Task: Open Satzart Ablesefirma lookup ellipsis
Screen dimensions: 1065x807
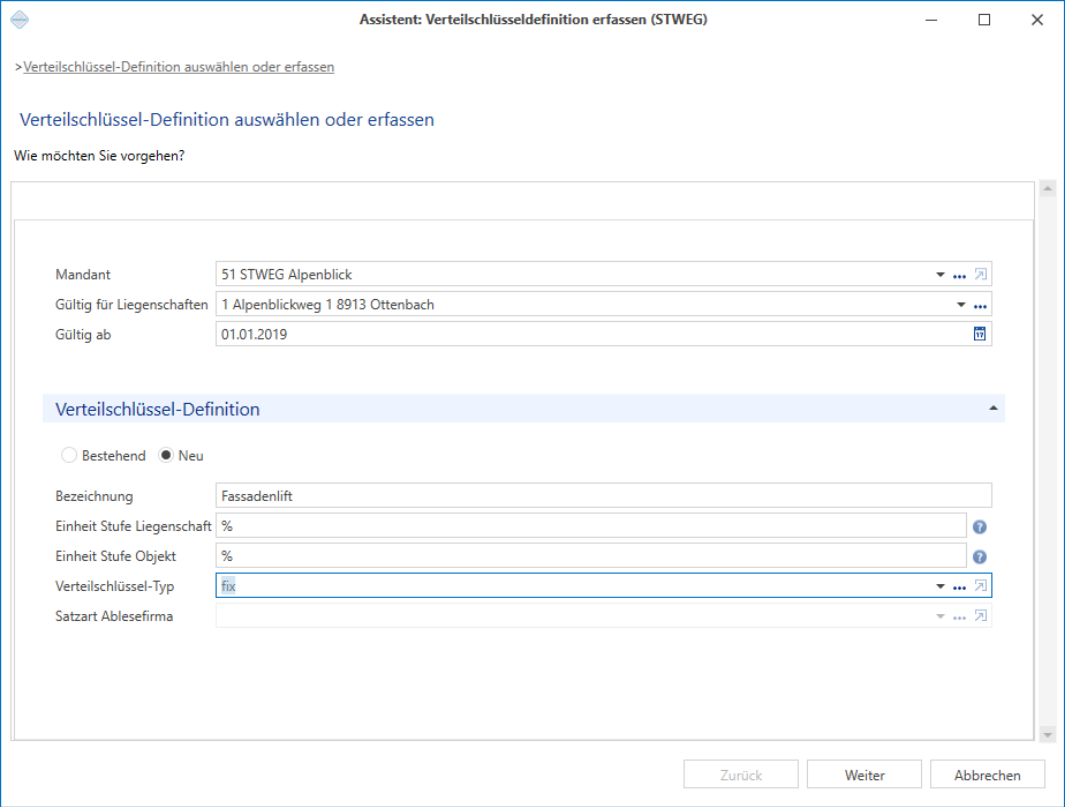Action: coord(959,617)
